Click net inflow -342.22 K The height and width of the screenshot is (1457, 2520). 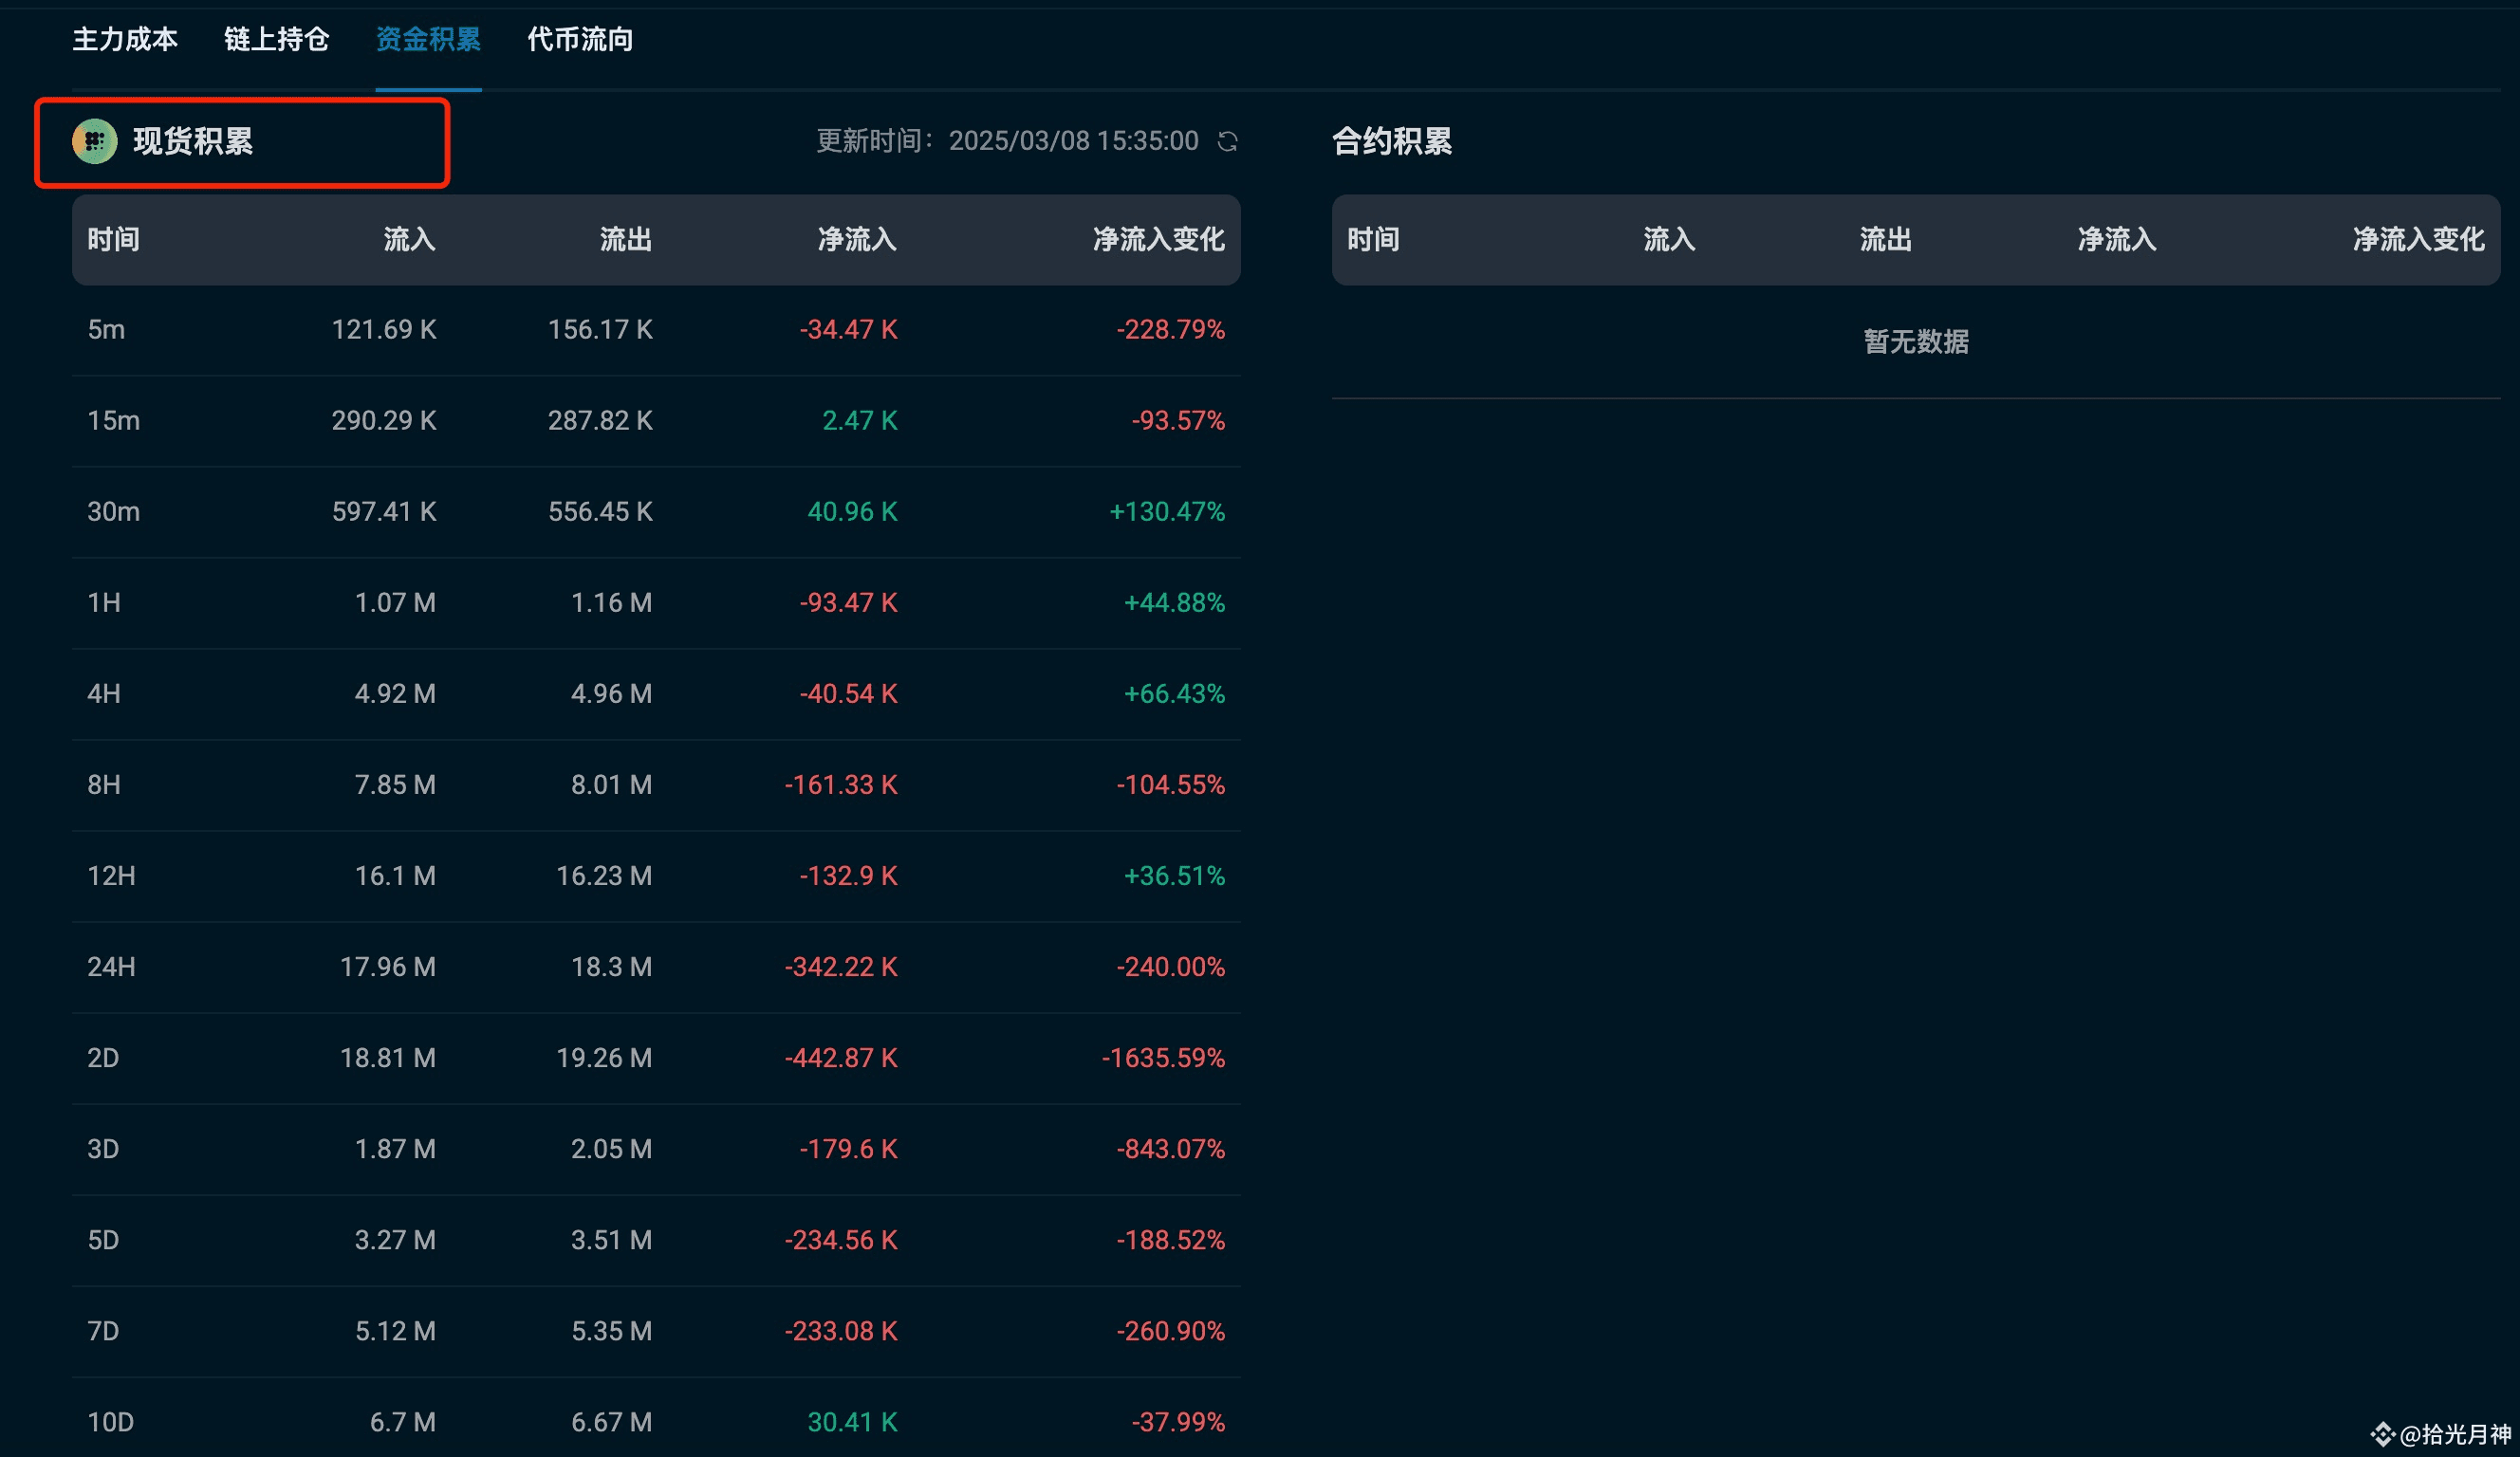pyautogui.click(x=841, y=966)
